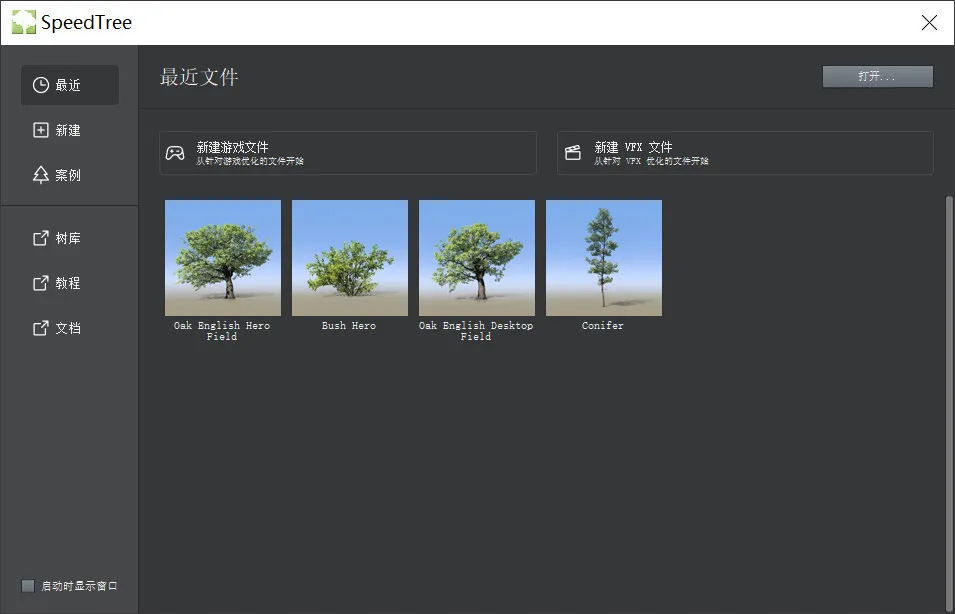This screenshot has height=614, width=955.
Task: Select the 最近 tab label
Action: tap(68, 85)
